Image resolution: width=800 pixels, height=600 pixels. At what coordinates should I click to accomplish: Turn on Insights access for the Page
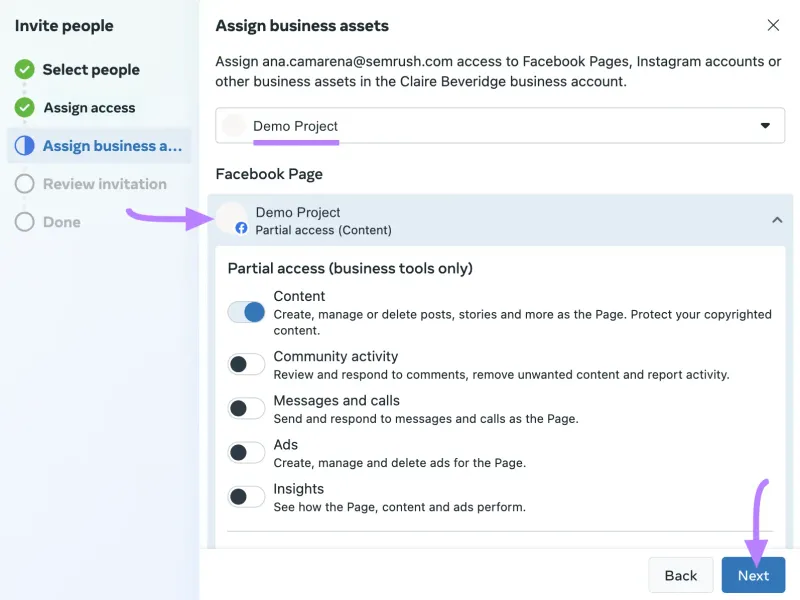[x=246, y=496]
